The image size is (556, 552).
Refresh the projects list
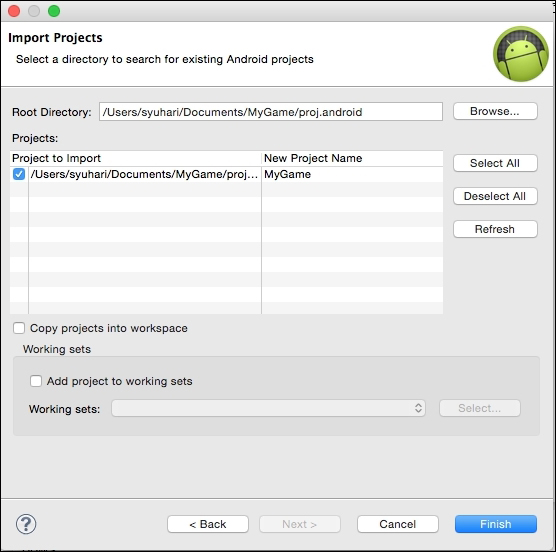[495, 229]
